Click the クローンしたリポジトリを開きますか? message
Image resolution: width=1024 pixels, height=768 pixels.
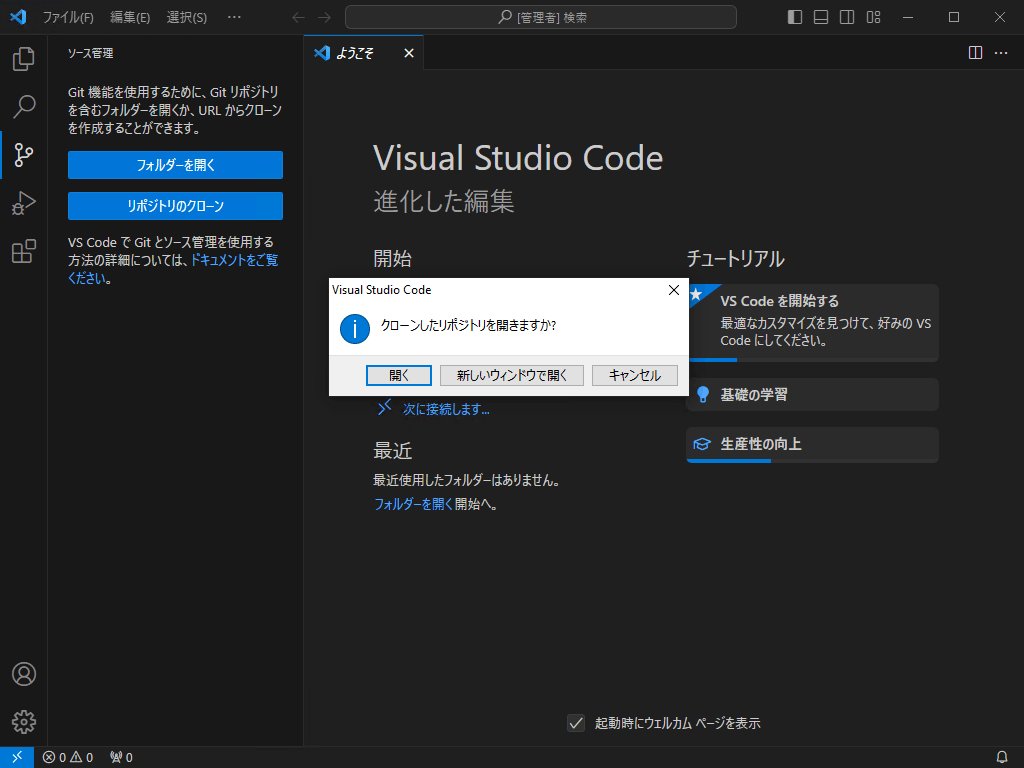click(x=468, y=325)
